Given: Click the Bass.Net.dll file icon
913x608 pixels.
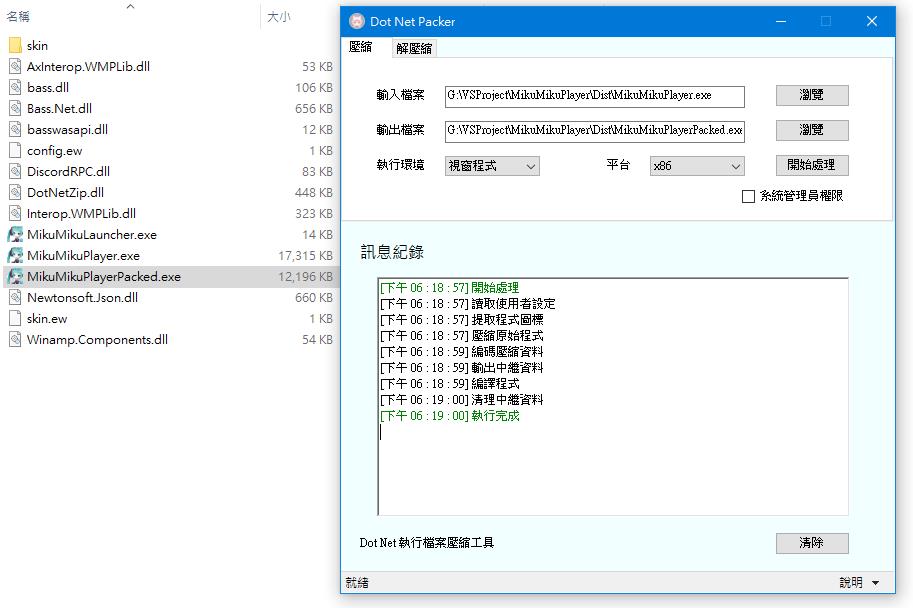Looking at the screenshot, I should tap(15, 108).
